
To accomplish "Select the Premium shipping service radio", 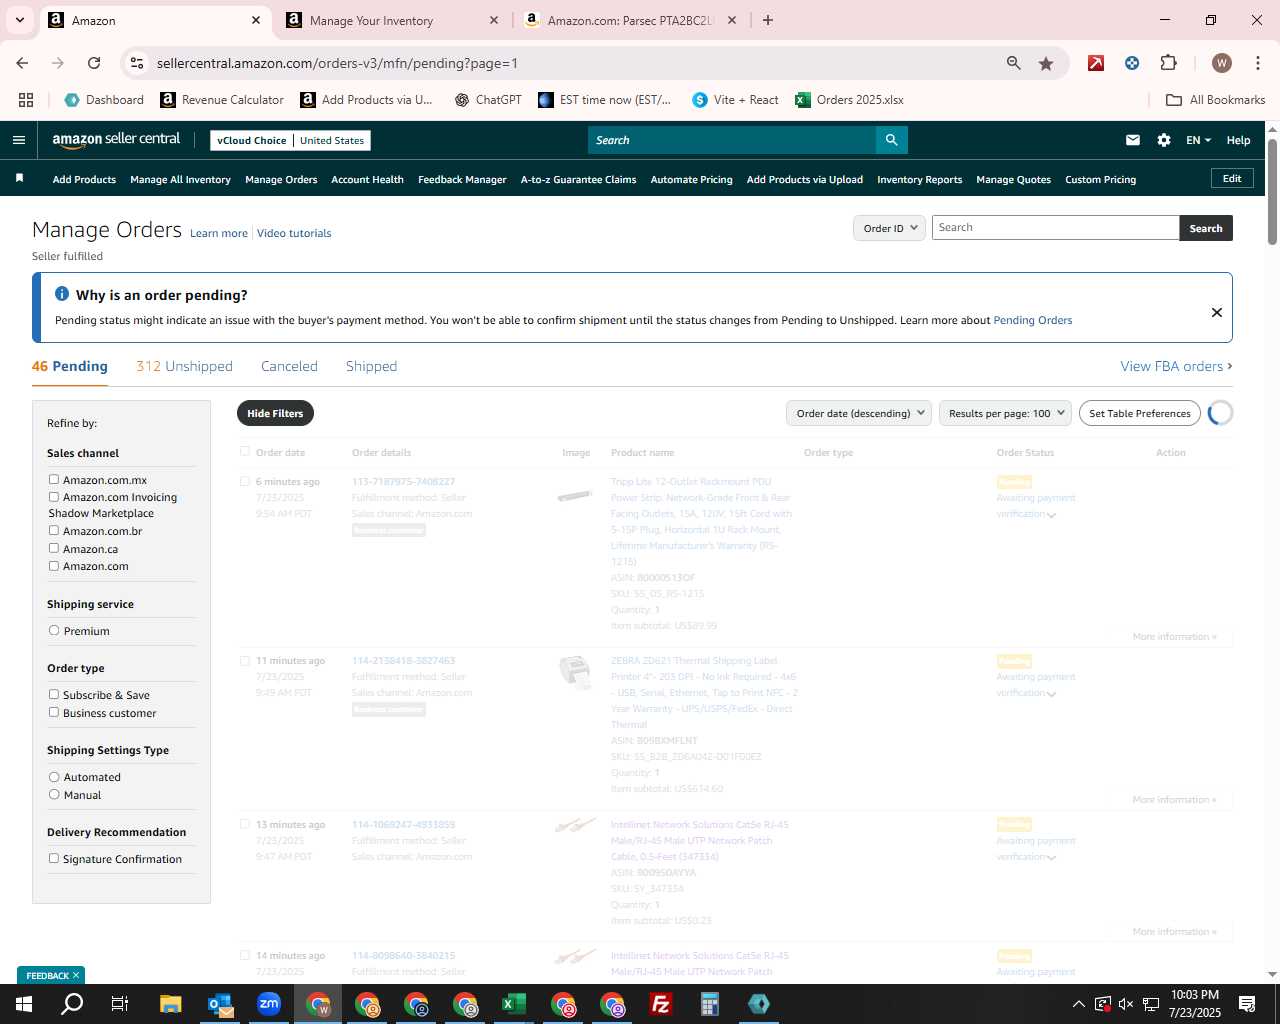I will pyautogui.click(x=54, y=630).
